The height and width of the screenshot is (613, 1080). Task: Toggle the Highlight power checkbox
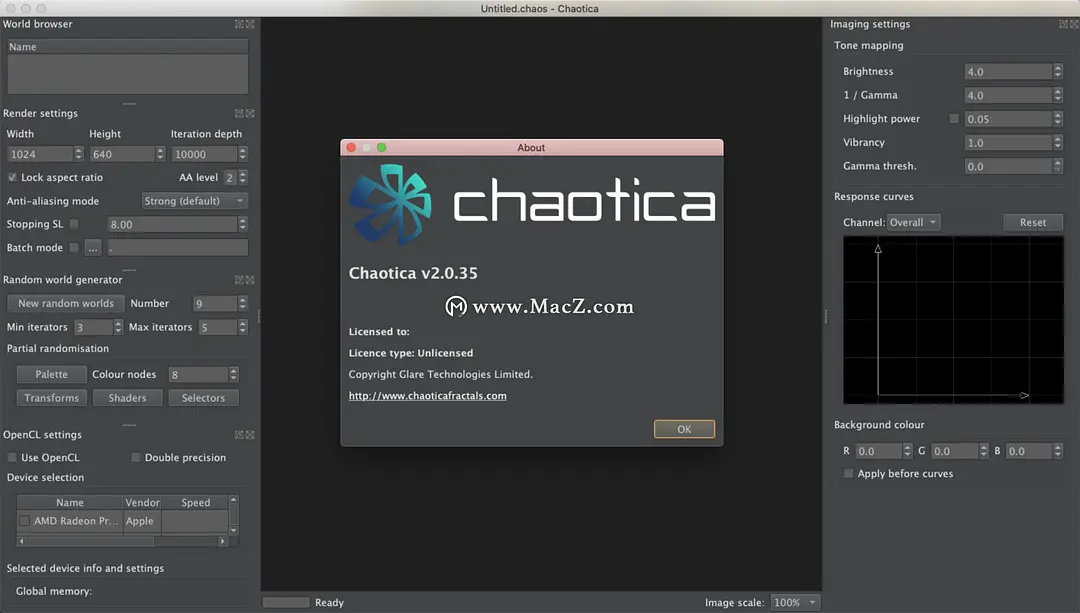[x=954, y=118]
